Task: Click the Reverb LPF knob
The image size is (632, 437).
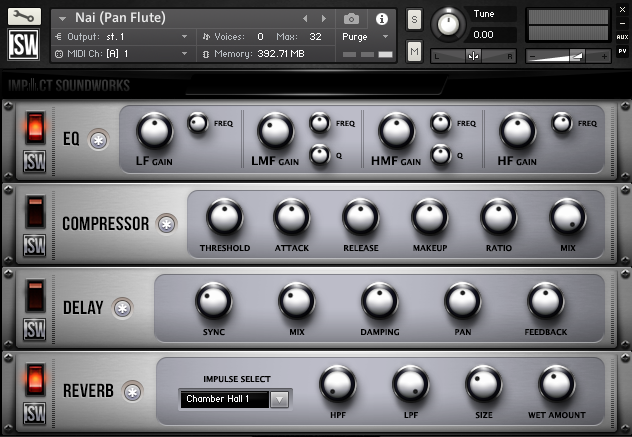Action: click(x=411, y=384)
